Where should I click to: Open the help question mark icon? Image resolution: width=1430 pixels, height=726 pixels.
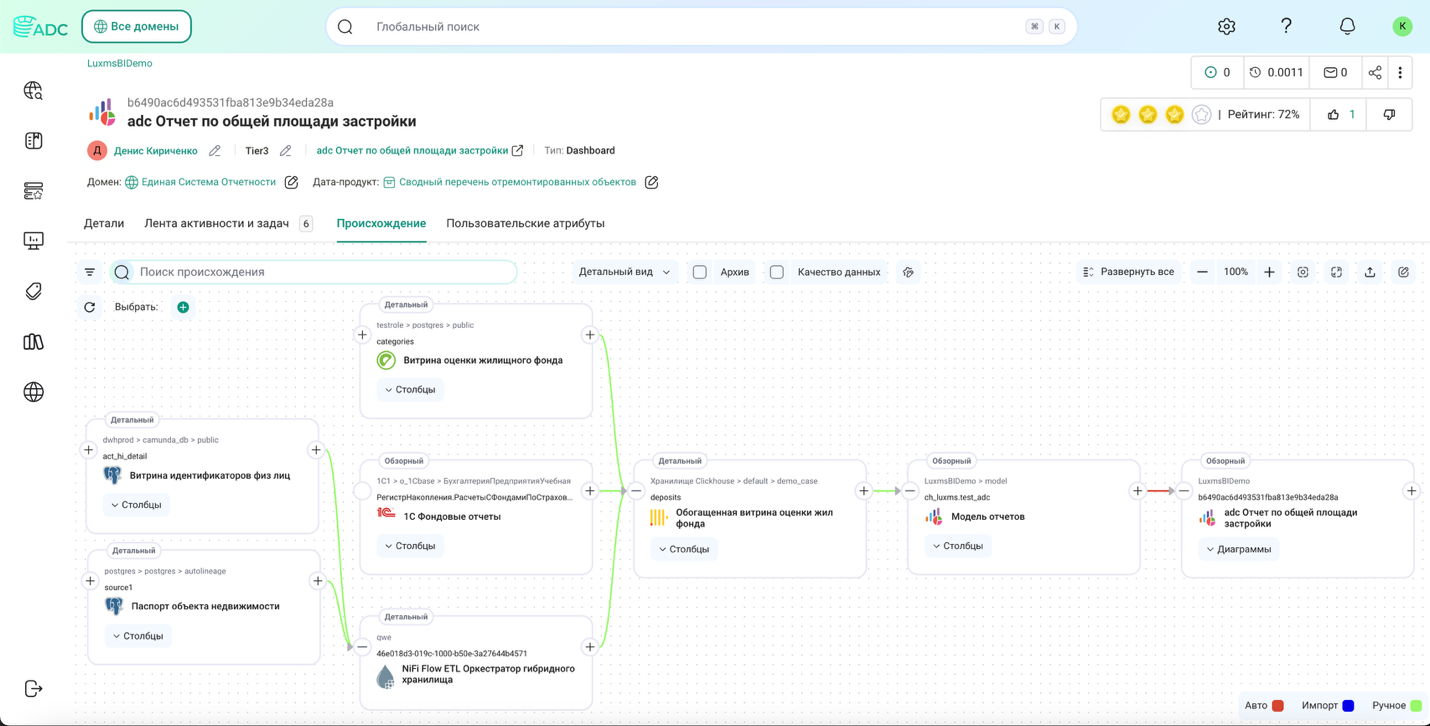click(x=1286, y=27)
